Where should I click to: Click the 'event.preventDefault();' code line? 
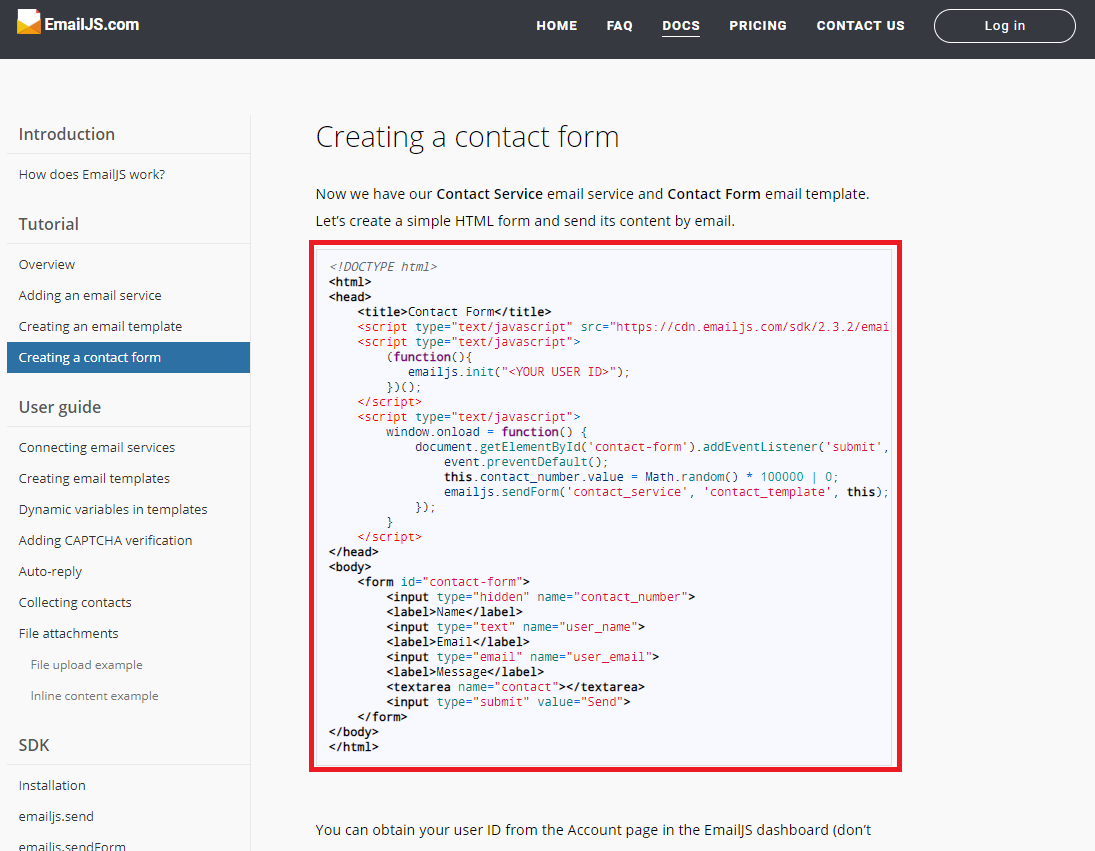pos(526,462)
